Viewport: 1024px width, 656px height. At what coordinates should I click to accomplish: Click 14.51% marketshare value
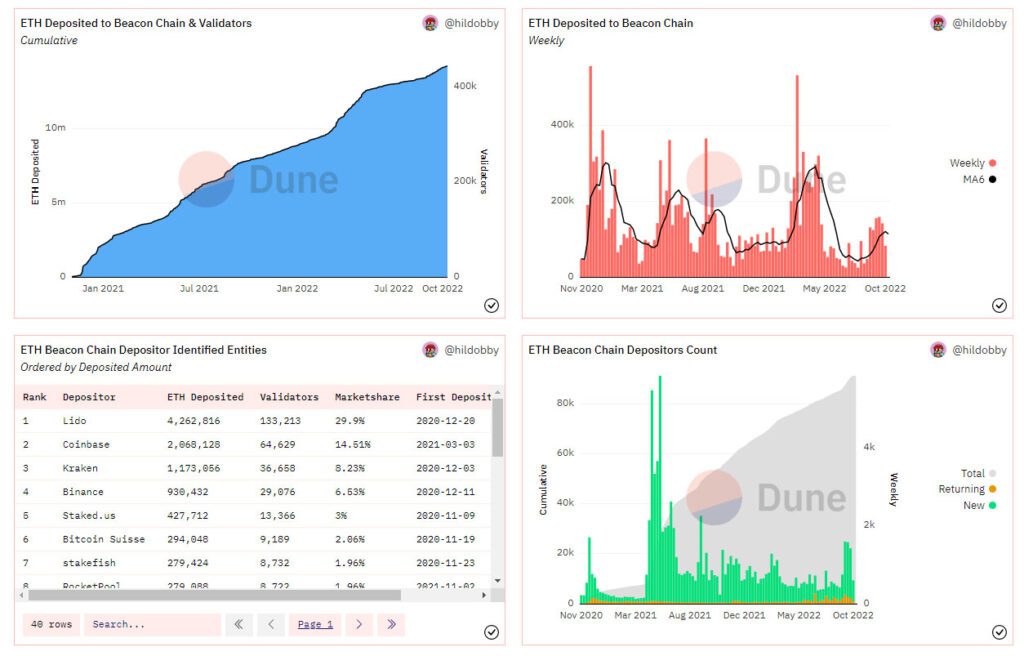click(353, 444)
